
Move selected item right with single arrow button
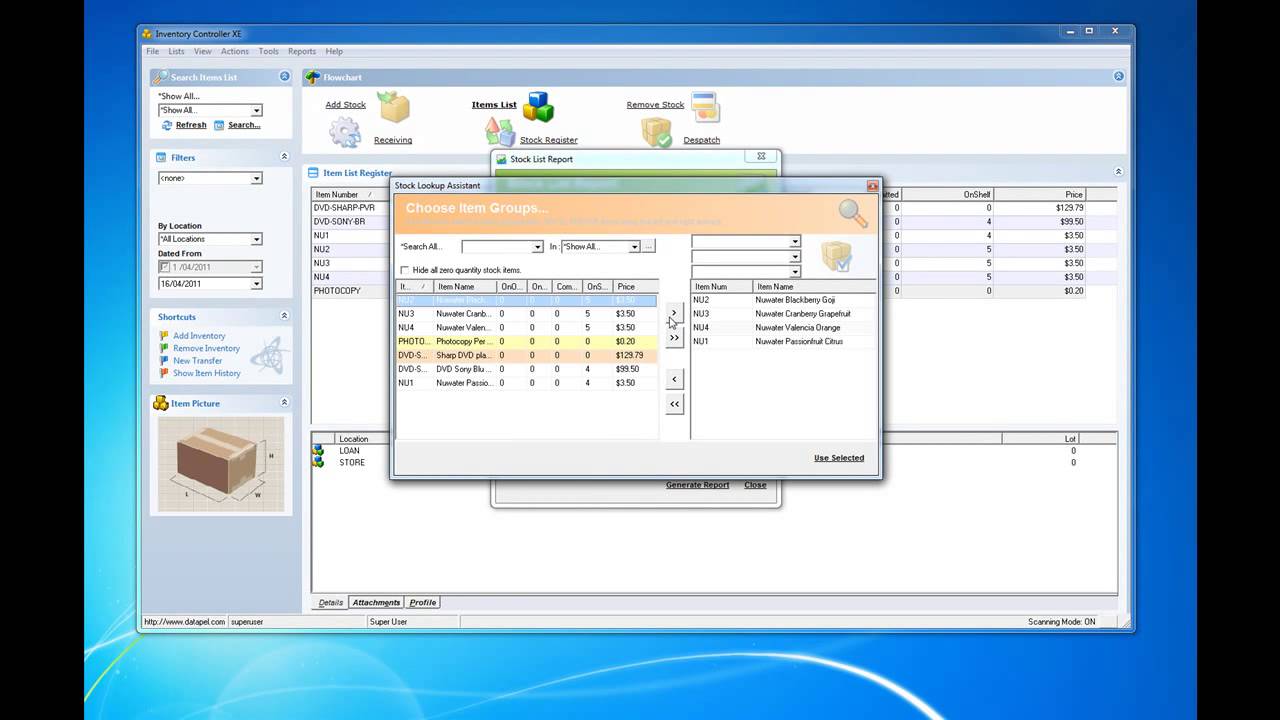674,314
